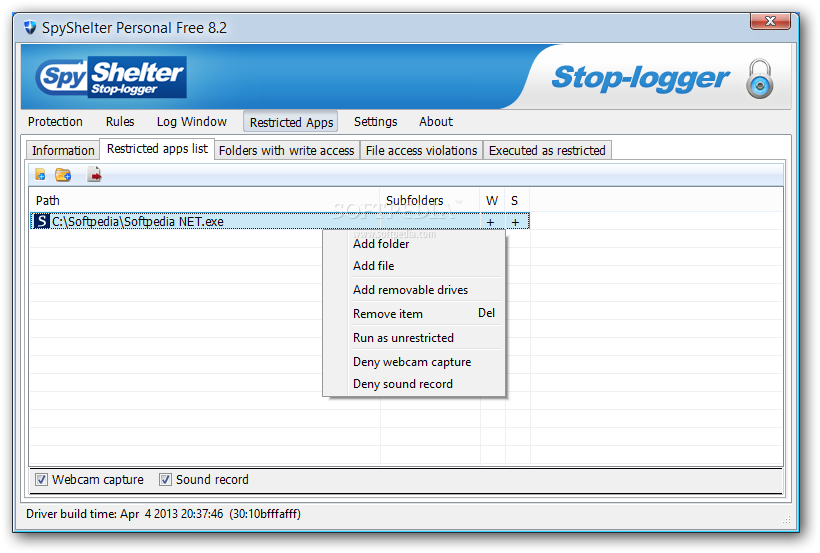Viewport: 820px width, 553px height.
Task: Choose Add file from the context menu
Action: [x=414, y=266]
